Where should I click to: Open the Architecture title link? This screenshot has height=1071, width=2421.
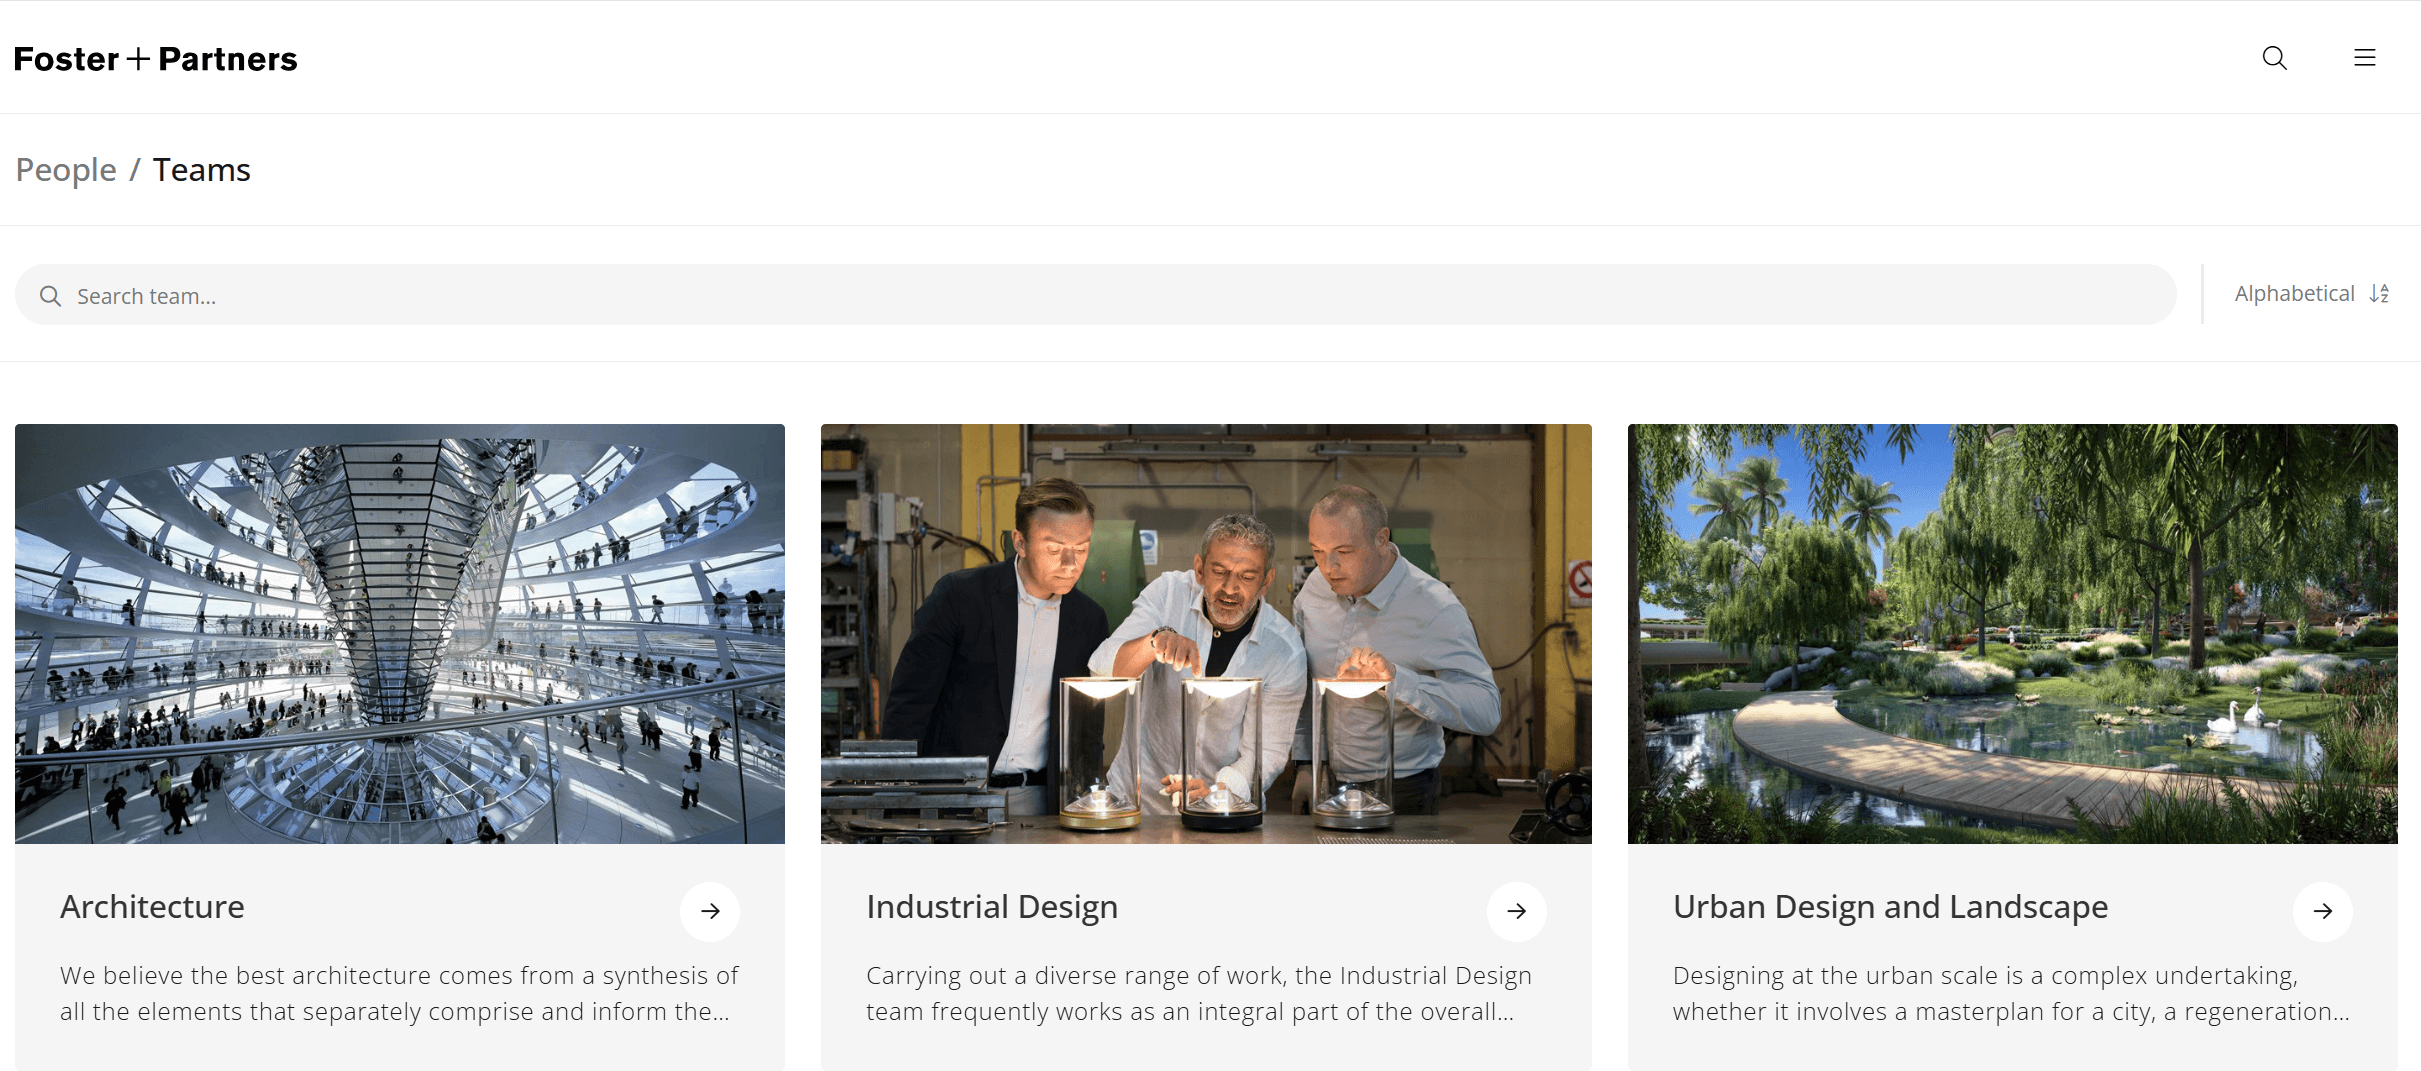coord(152,907)
